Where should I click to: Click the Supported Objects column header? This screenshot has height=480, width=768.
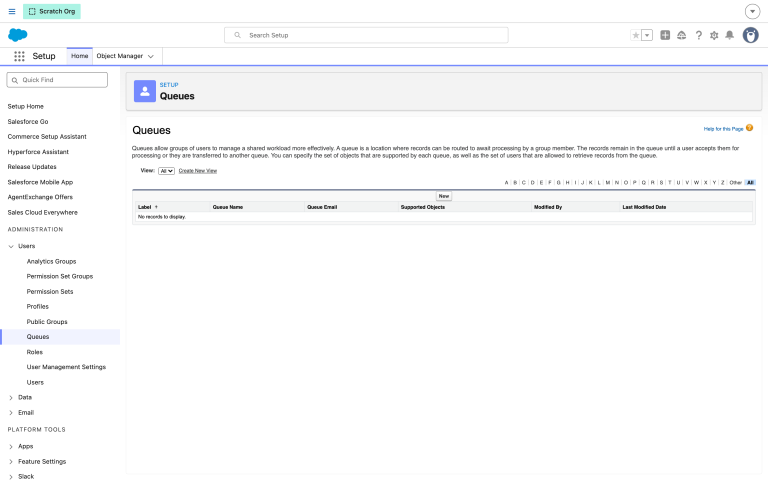[423, 207]
